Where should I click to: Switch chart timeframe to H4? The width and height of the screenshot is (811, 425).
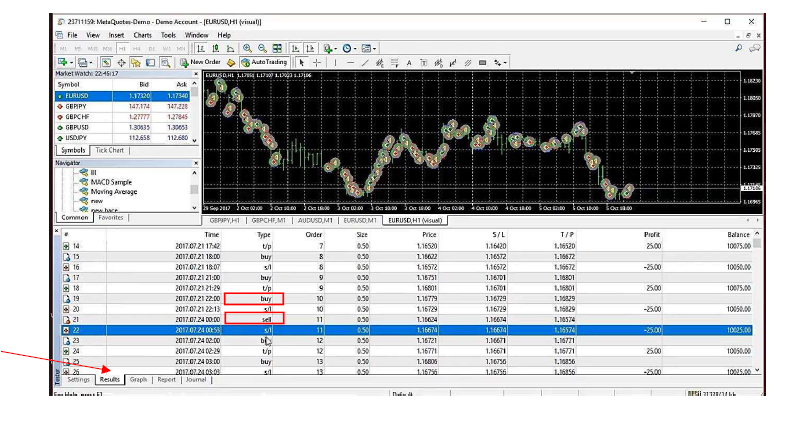pos(137,49)
